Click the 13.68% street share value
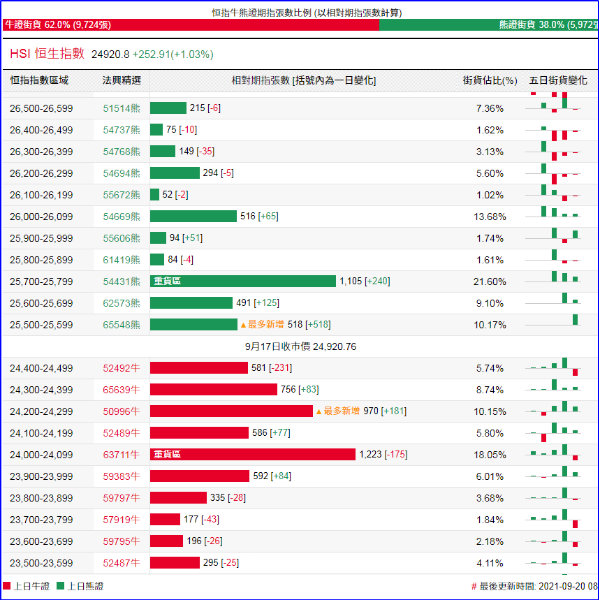This screenshot has width=599, height=600. [x=490, y=217]
